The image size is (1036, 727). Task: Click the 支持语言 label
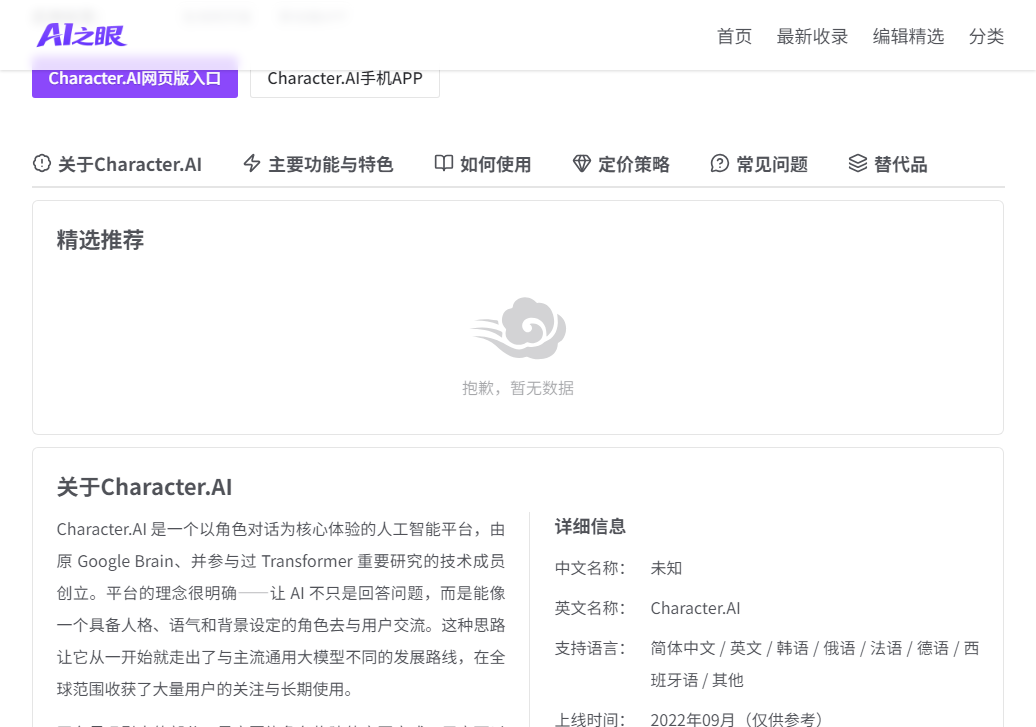[x=590, y=648]
